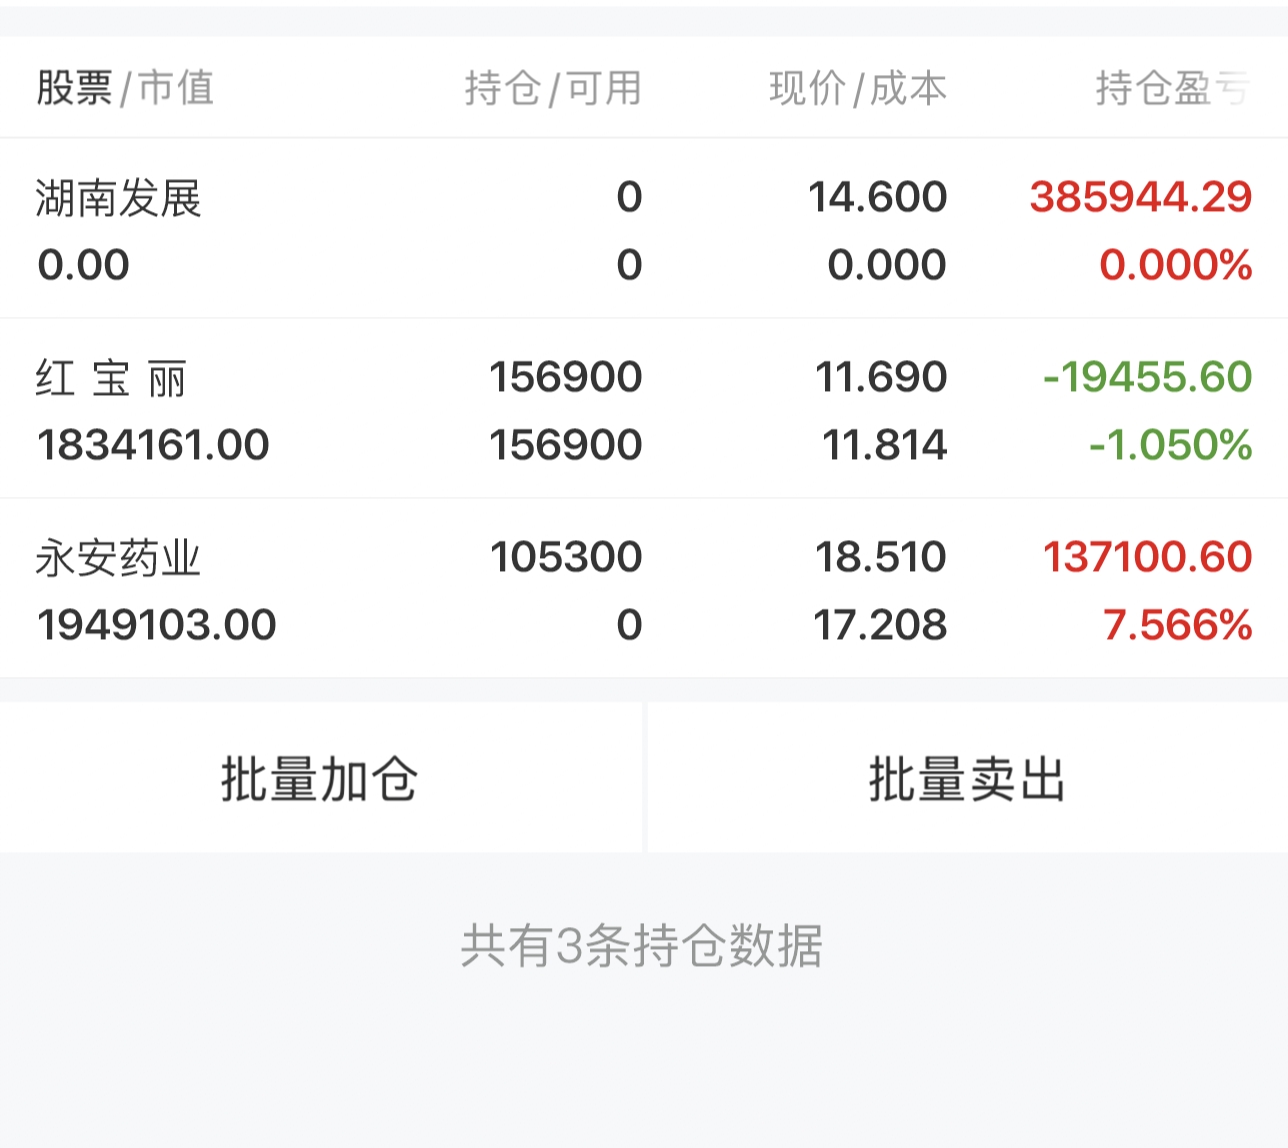Tap the 批量卖出 button
This screenshot has height=1148, width=1288.
[968, 778]
